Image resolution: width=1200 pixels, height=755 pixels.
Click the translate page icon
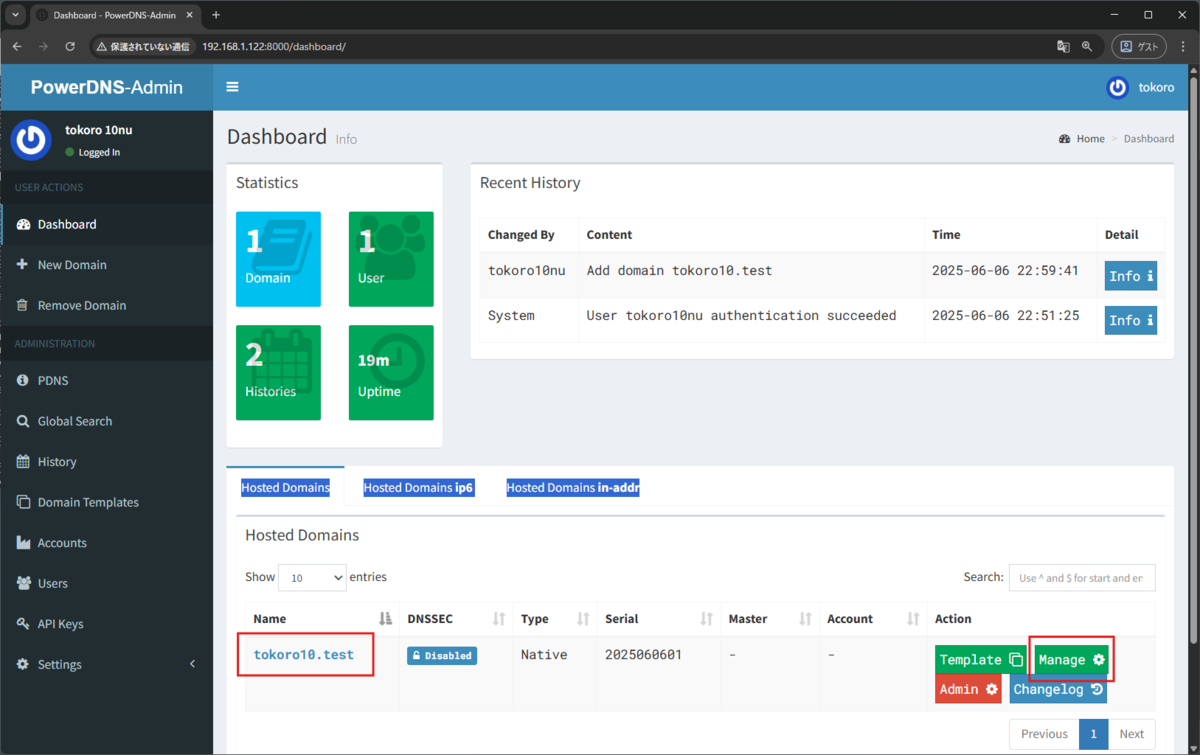click(1063, 46)
